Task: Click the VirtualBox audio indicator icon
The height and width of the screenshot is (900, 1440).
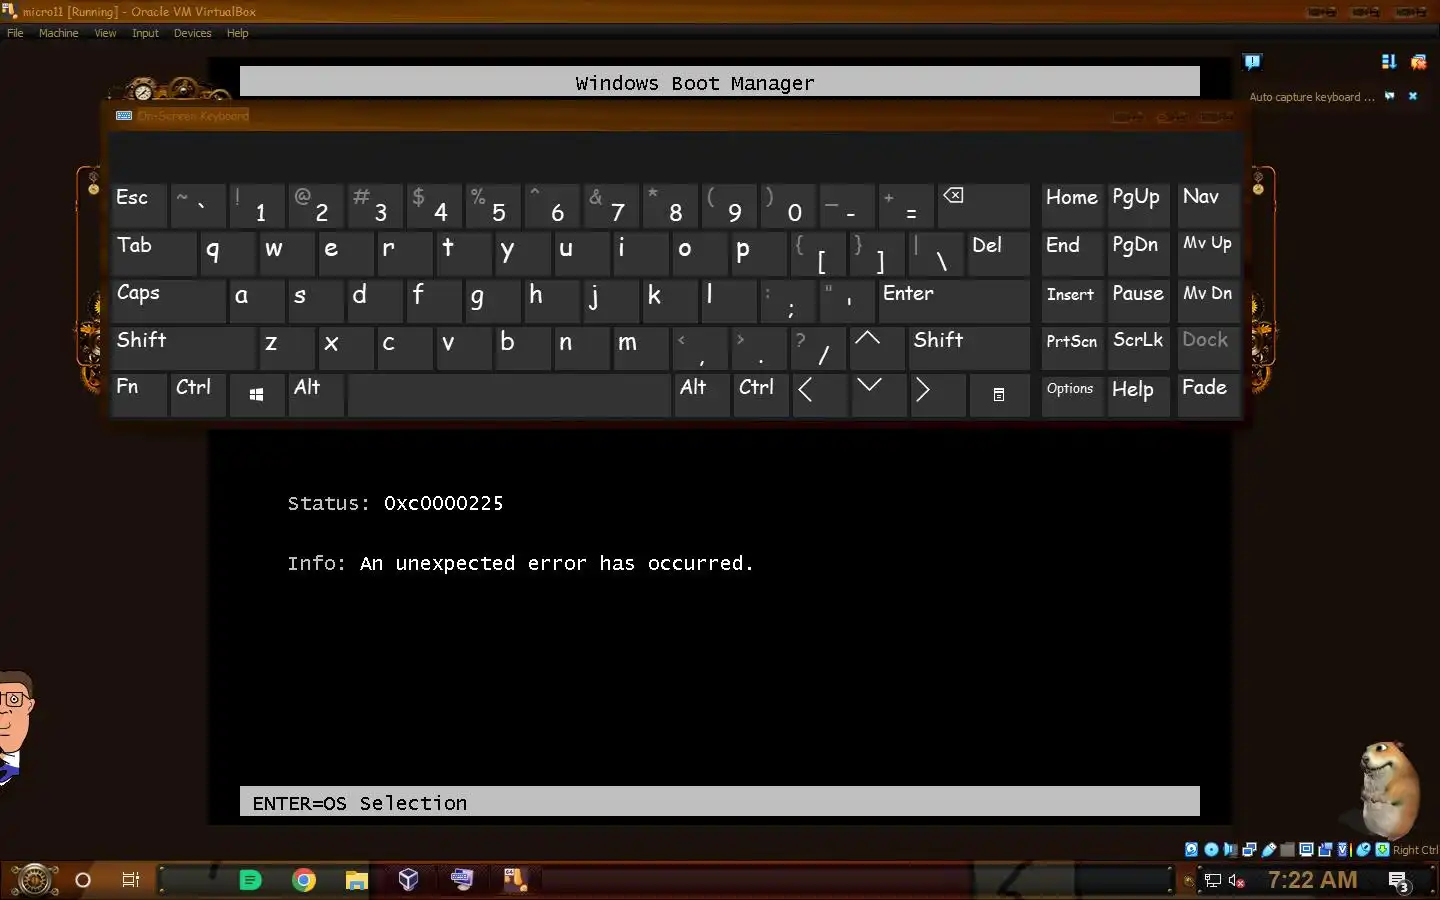Action: [1230, 850]
